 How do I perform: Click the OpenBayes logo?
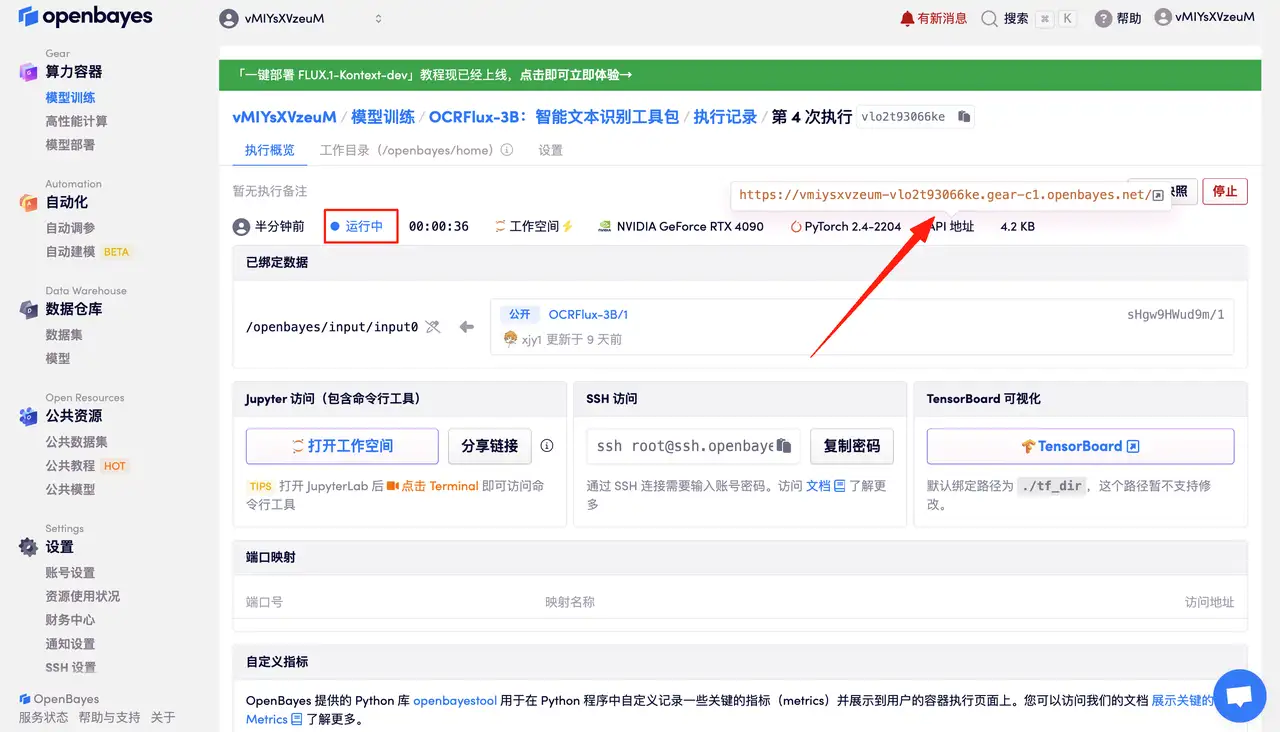[x=85, y=17]
